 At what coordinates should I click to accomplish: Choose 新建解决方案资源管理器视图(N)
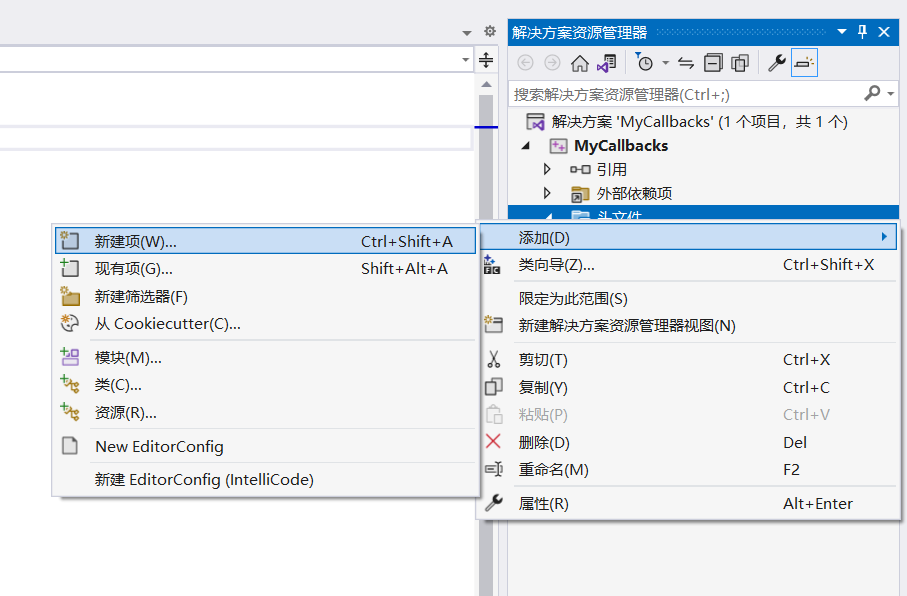tap(688, 326)
